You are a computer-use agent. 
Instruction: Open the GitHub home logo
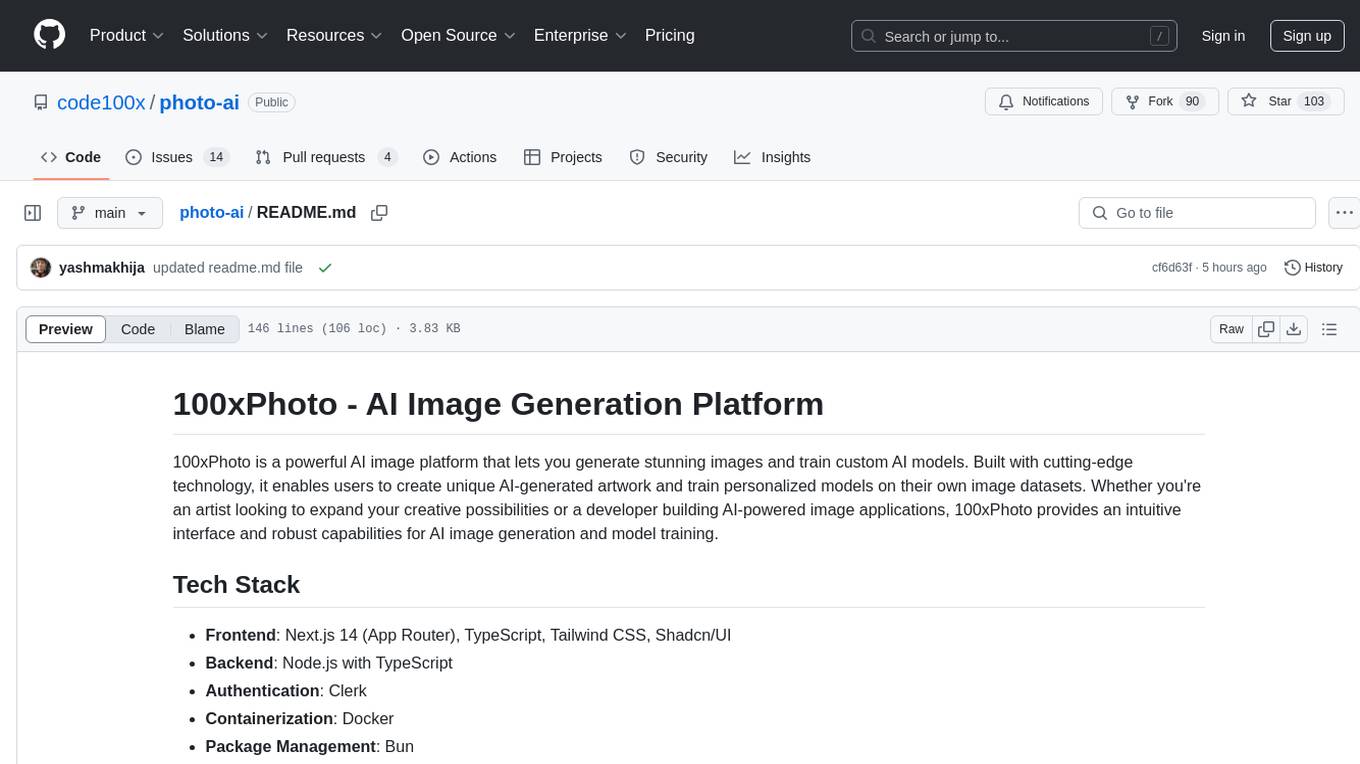(x=49, y=35)
